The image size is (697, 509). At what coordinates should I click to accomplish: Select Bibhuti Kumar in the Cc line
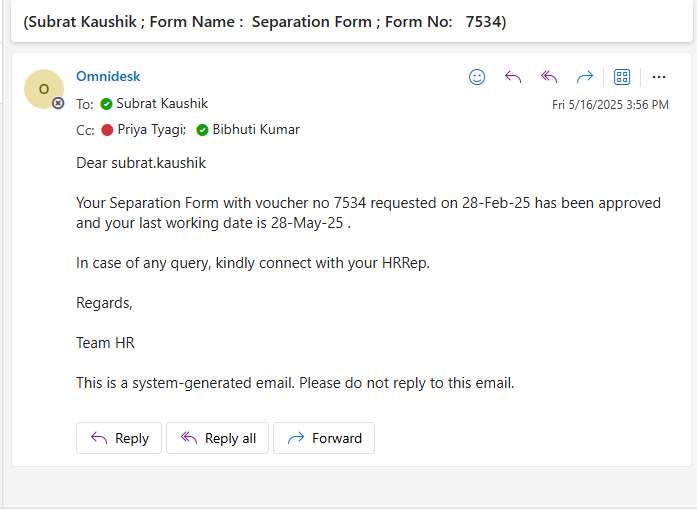click(x=255, y=129)
